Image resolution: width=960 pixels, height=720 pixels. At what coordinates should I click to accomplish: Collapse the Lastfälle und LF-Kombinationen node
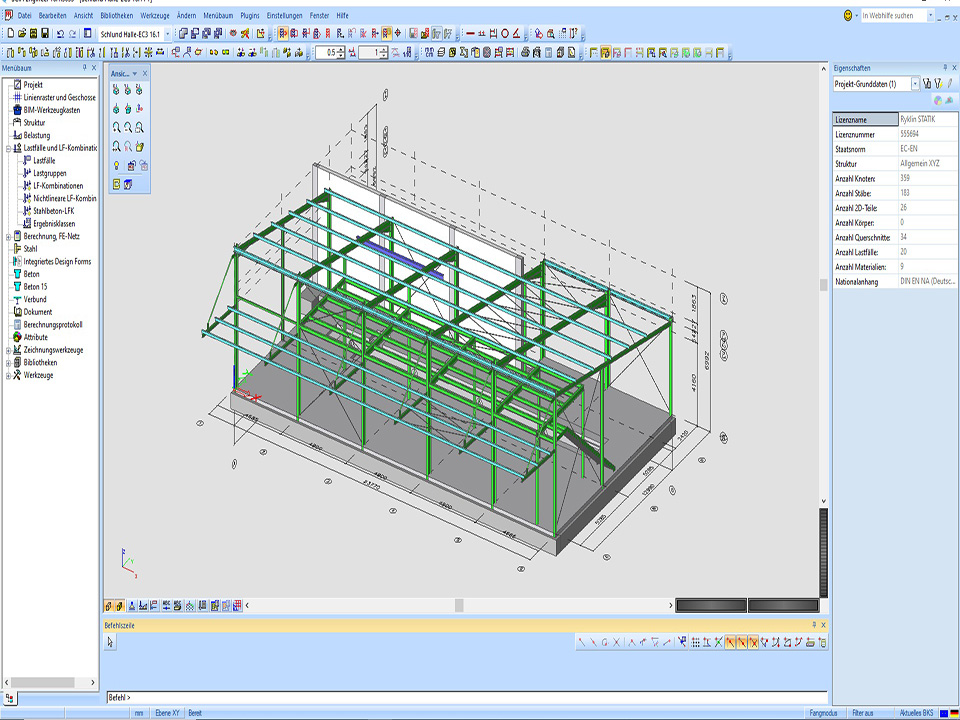click(8, 147)
